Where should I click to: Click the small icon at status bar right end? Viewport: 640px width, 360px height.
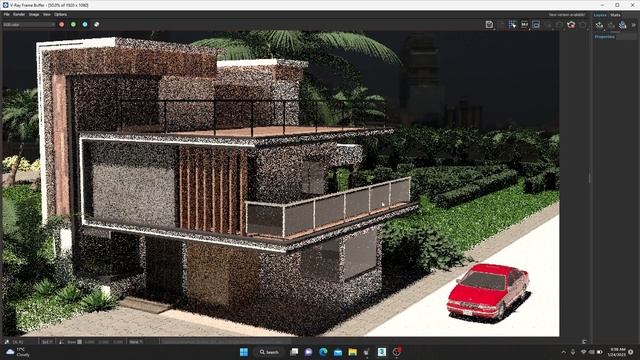584,342
